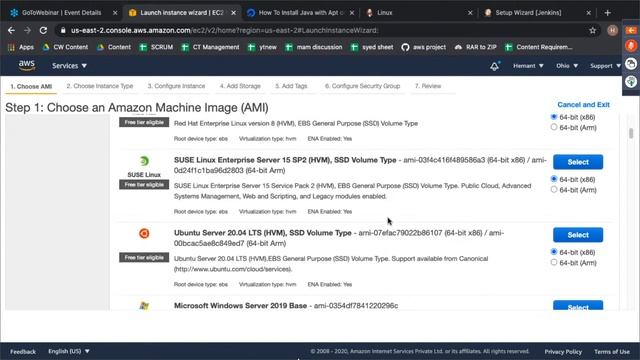Select 64-bit (x86) for Ubuntu Server

pos(553,252)
